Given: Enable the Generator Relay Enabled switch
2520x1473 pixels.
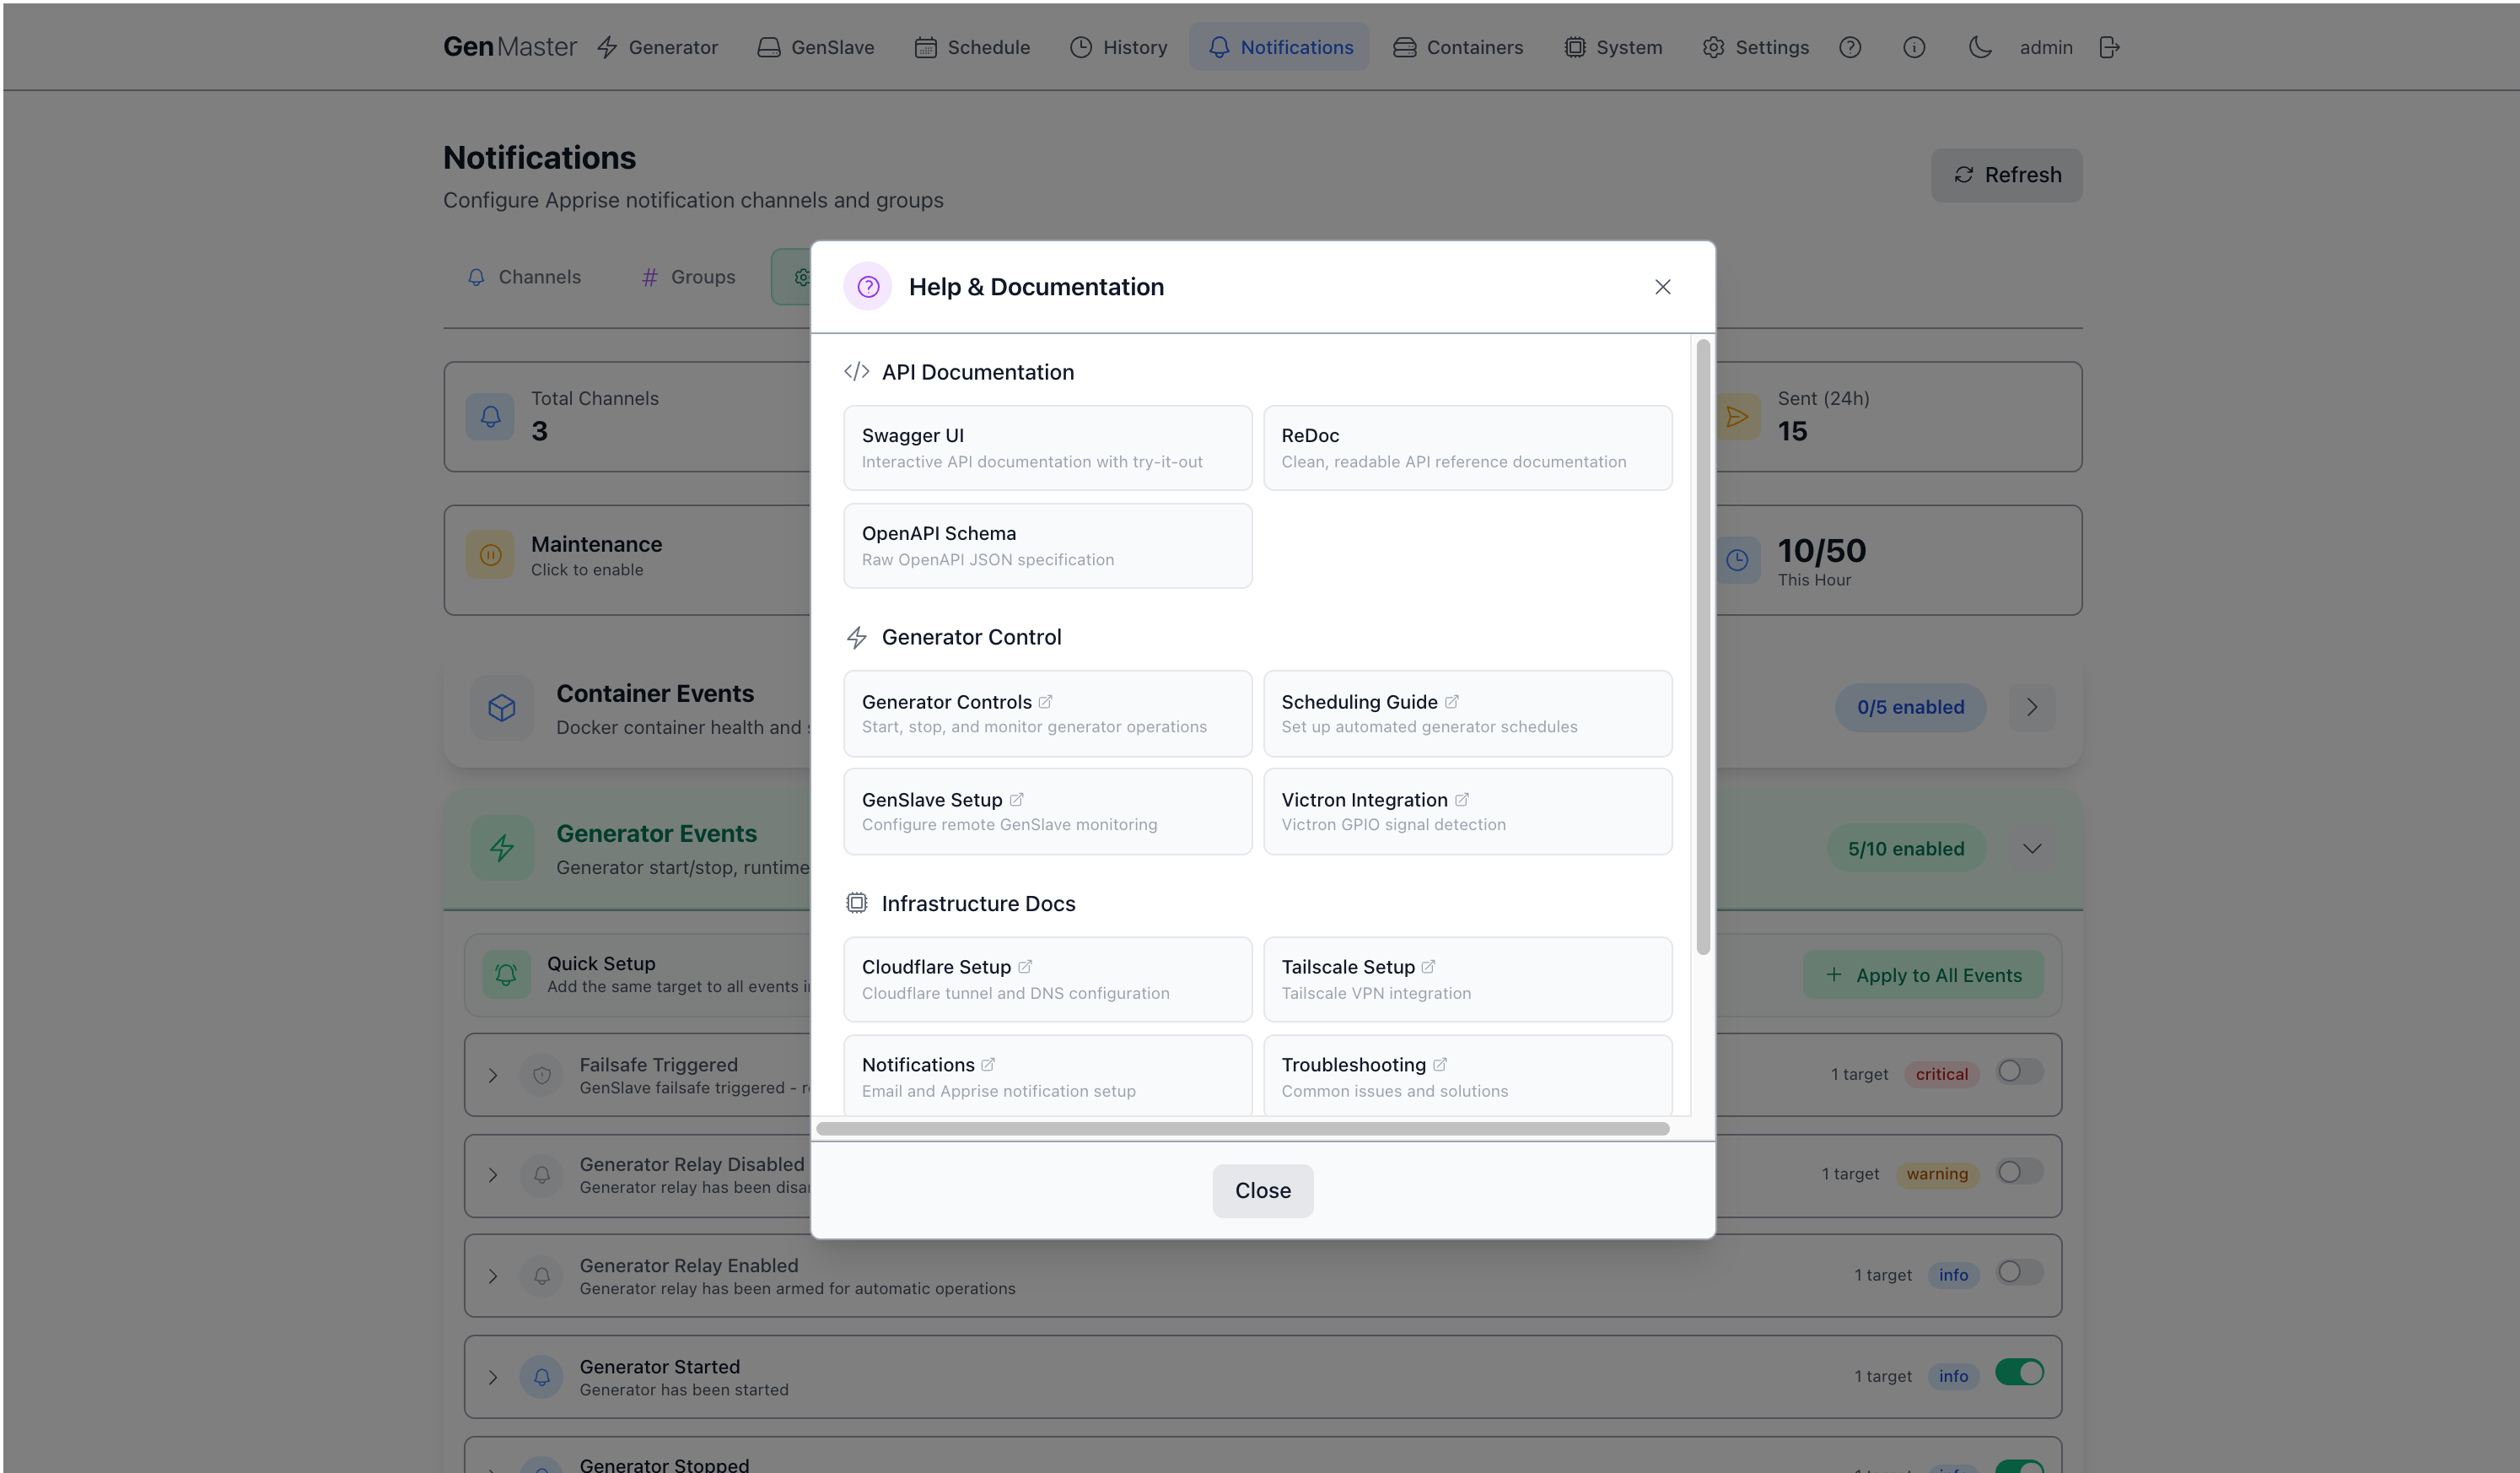Looking at the screenshot, I should point(2020,1272).
